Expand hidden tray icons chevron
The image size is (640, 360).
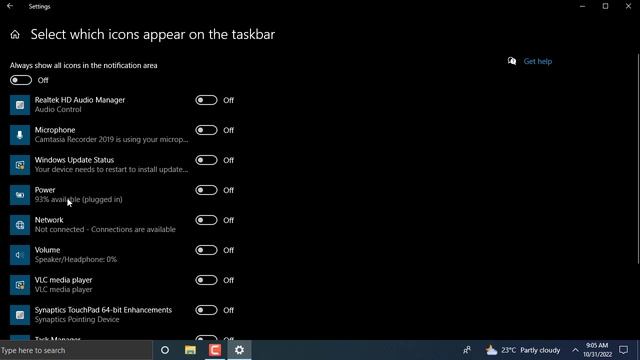pyautogui.click(x=575, y=350)
